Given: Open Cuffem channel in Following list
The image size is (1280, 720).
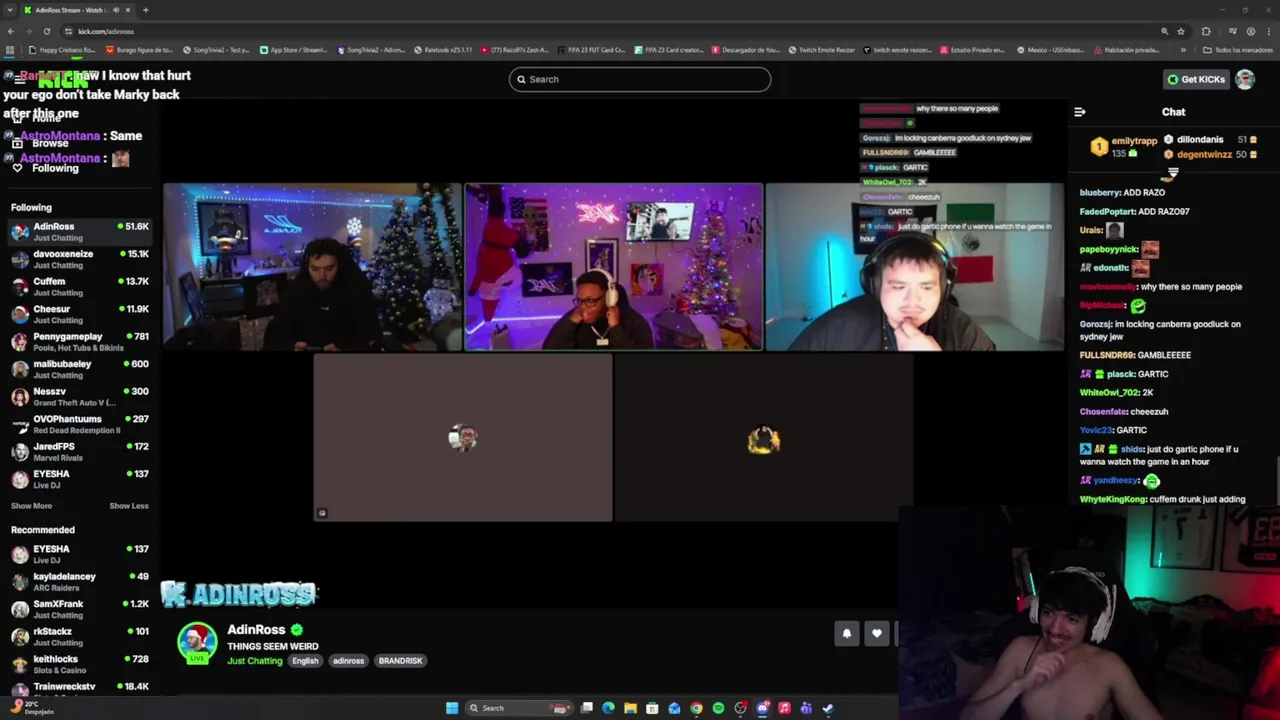Looking at the screenshot, I should [x=80, y=287].
